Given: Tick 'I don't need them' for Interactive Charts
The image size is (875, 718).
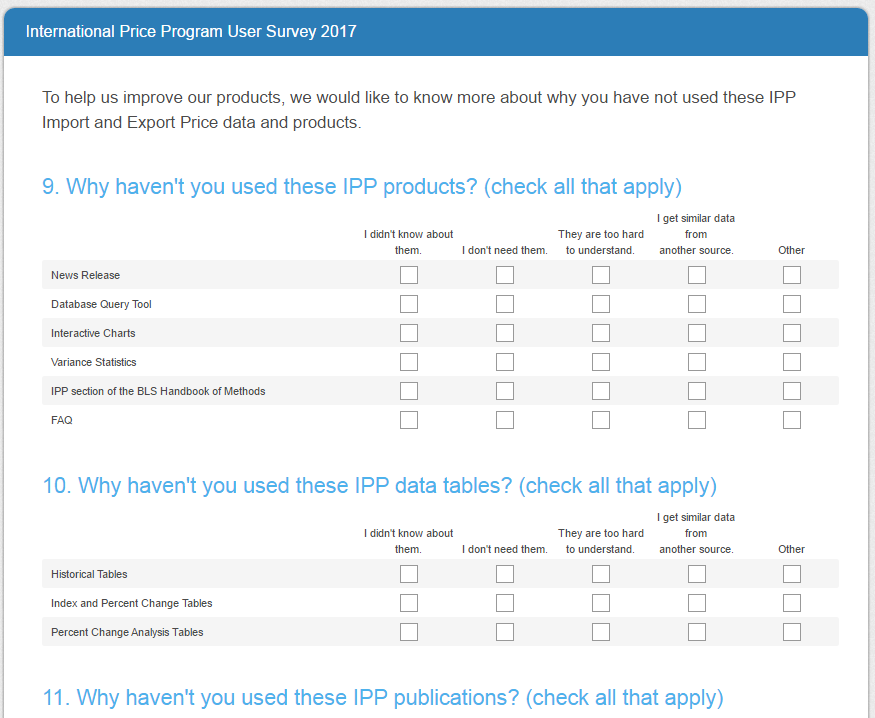Looking at the screenshot, I should point(505,333).
